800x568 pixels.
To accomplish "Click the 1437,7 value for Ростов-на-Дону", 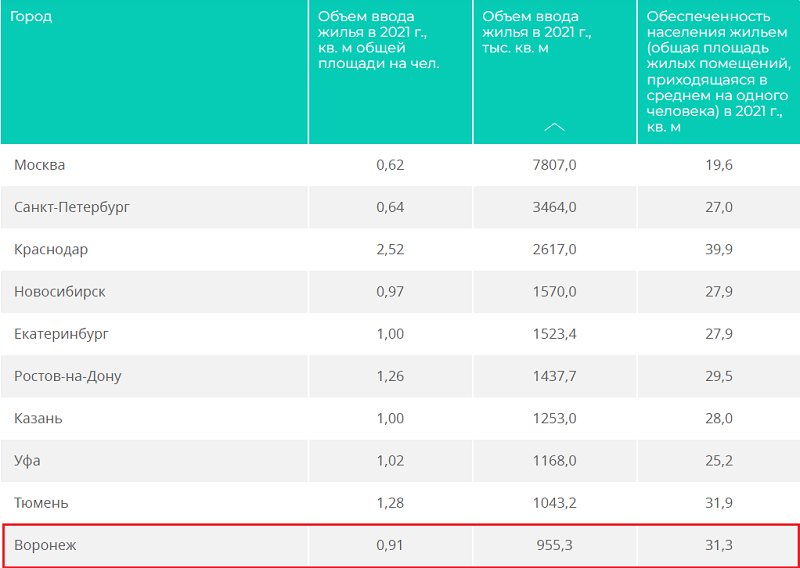I will click(554, 377).
